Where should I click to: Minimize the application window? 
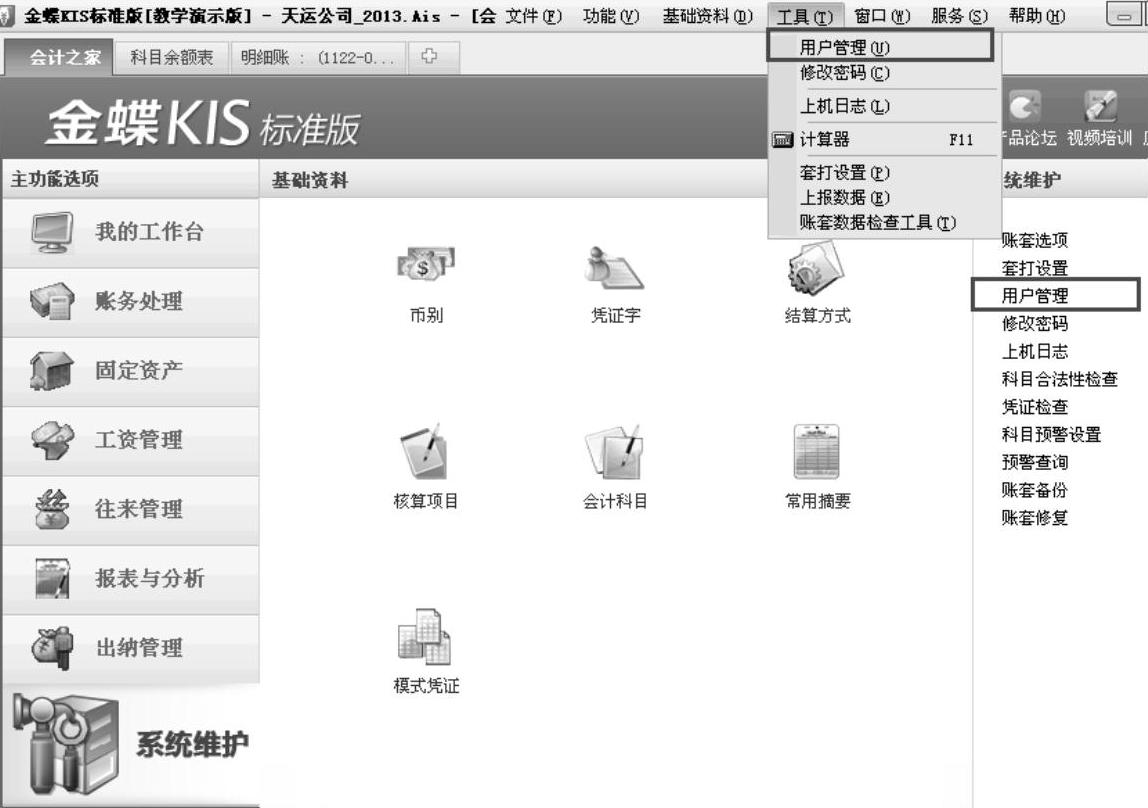coord(1125,15)
